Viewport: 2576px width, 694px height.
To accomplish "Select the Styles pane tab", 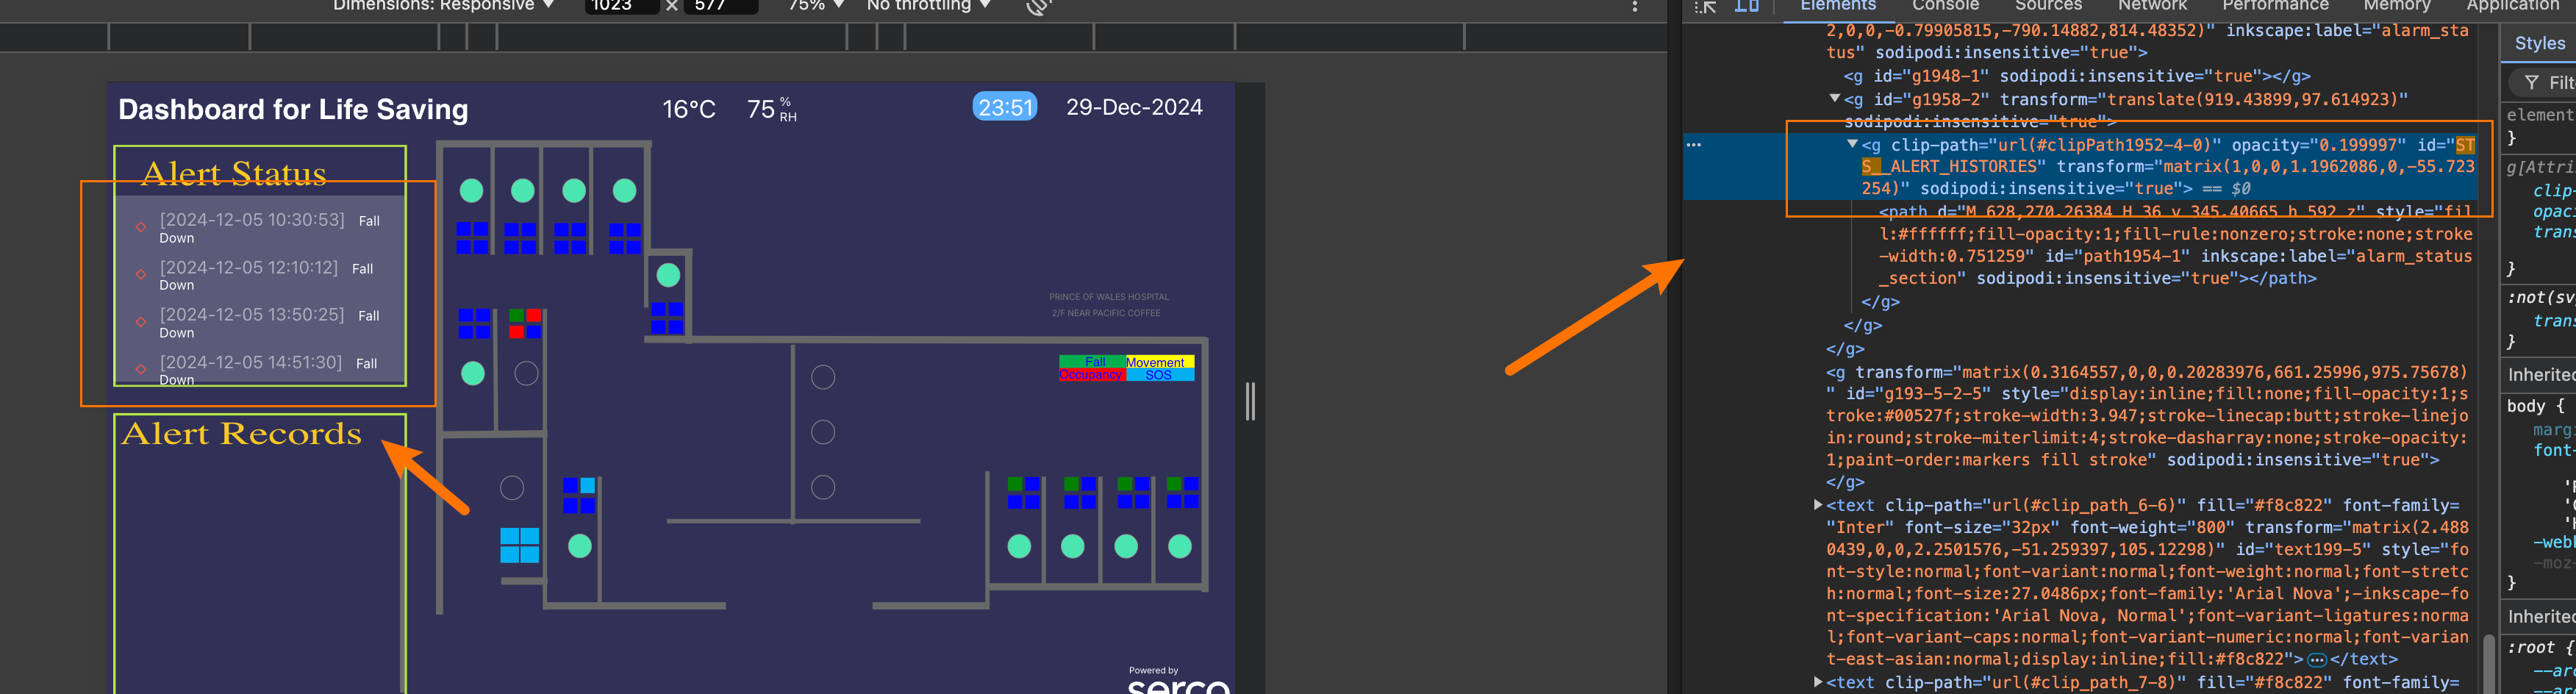I will [x=2539, y=44].
